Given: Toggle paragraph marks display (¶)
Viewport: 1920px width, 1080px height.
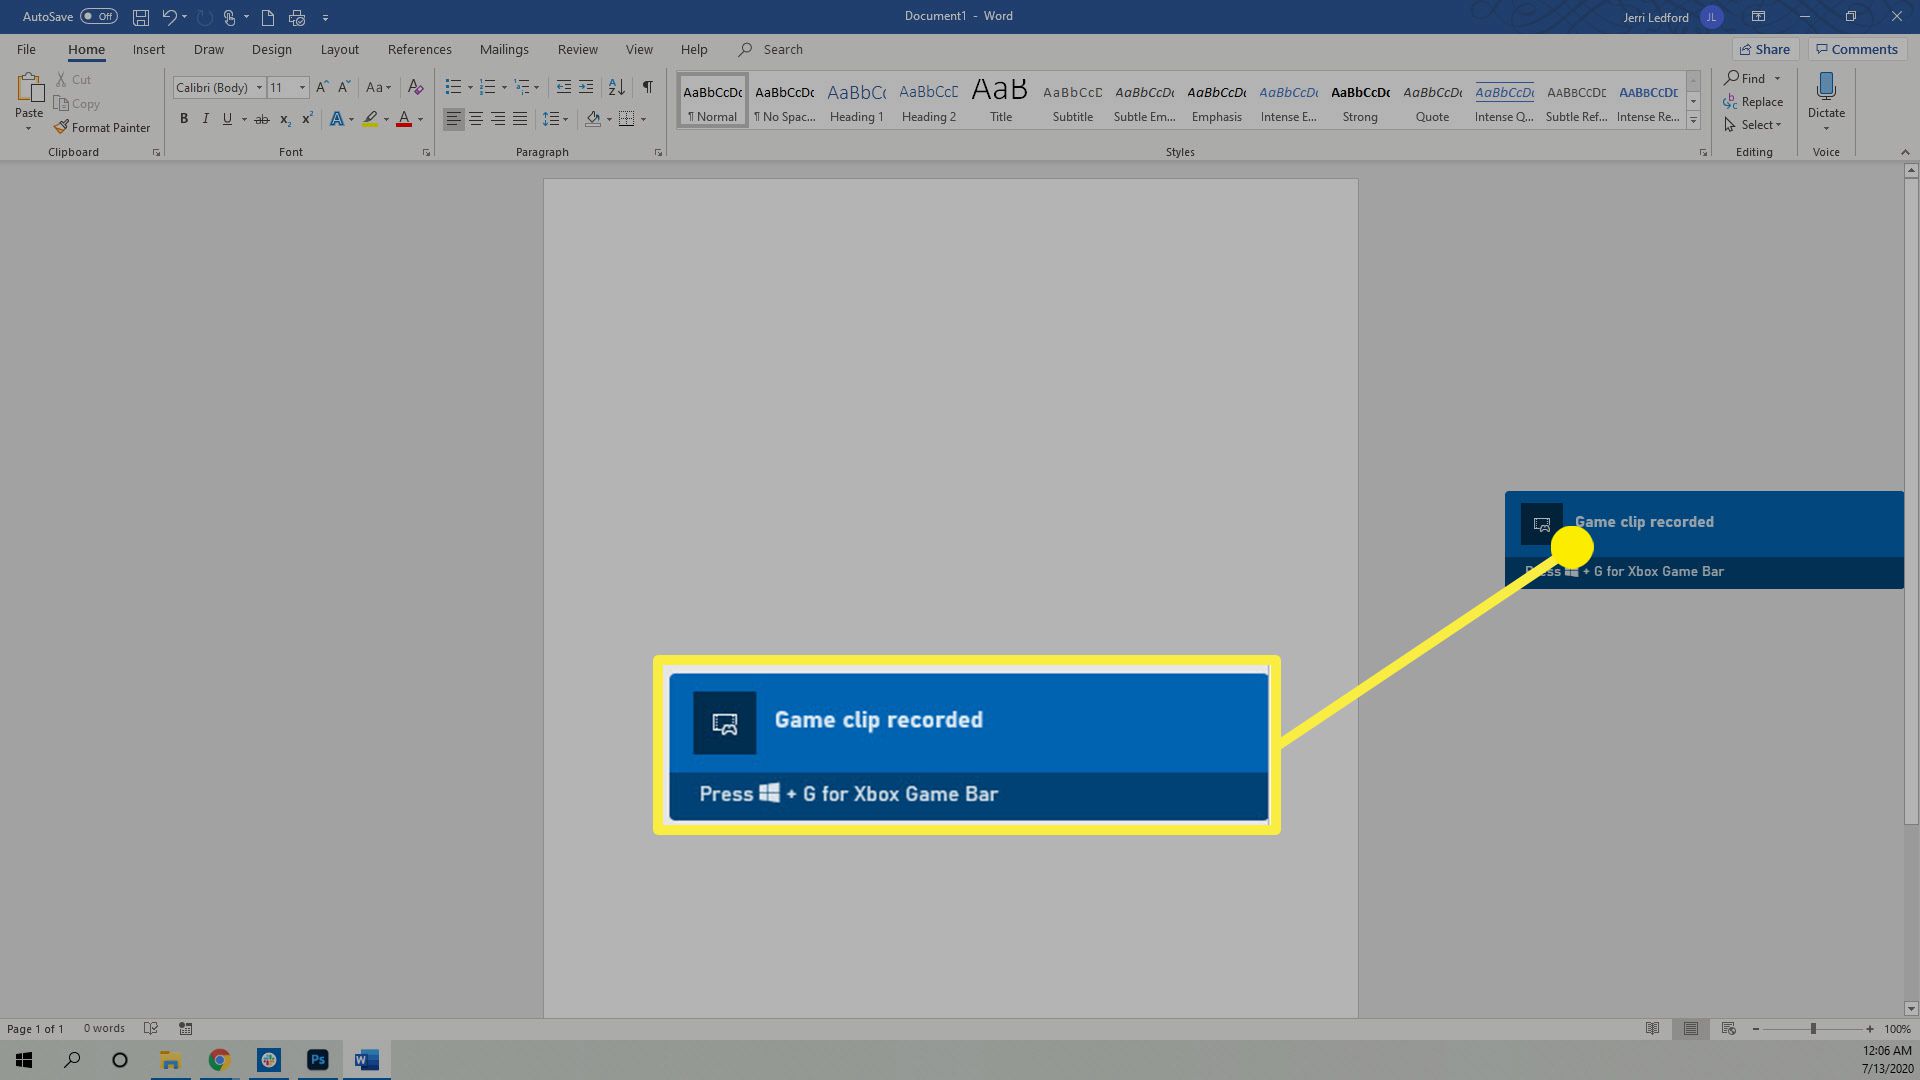Looking at the screenshot, I should coord(648,88).
